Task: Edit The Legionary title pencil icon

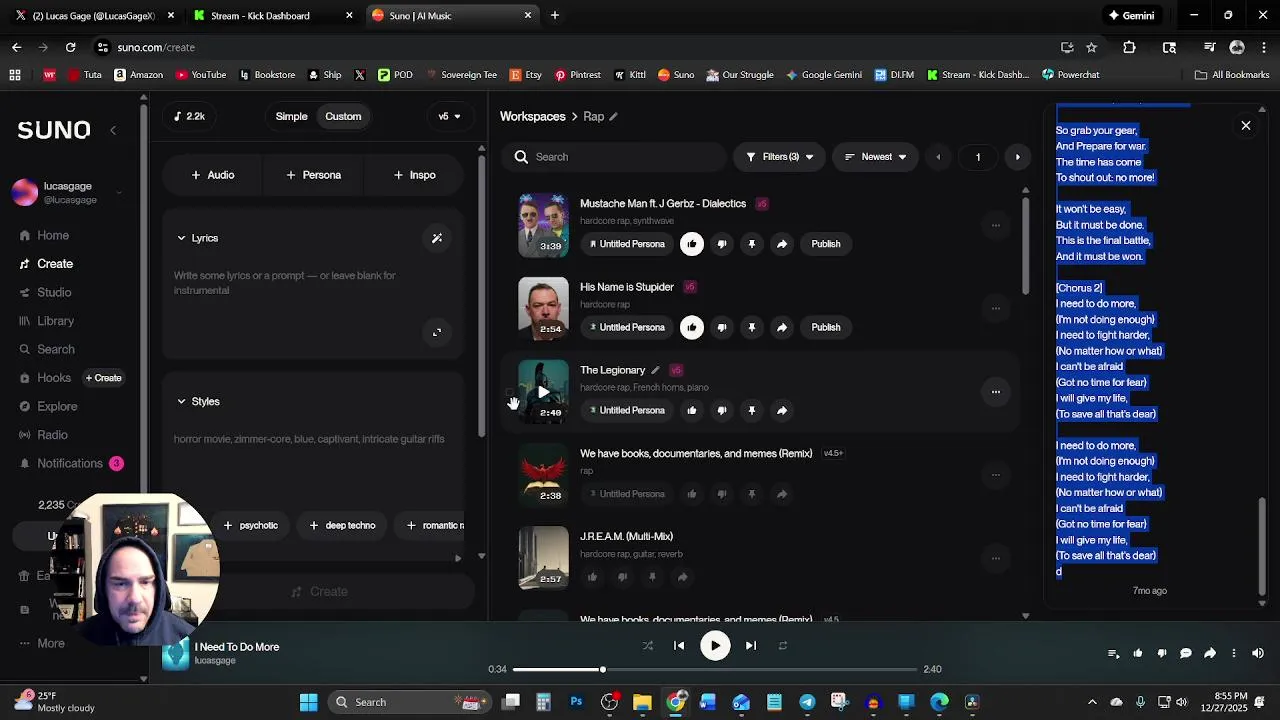Action: [655, 370]
